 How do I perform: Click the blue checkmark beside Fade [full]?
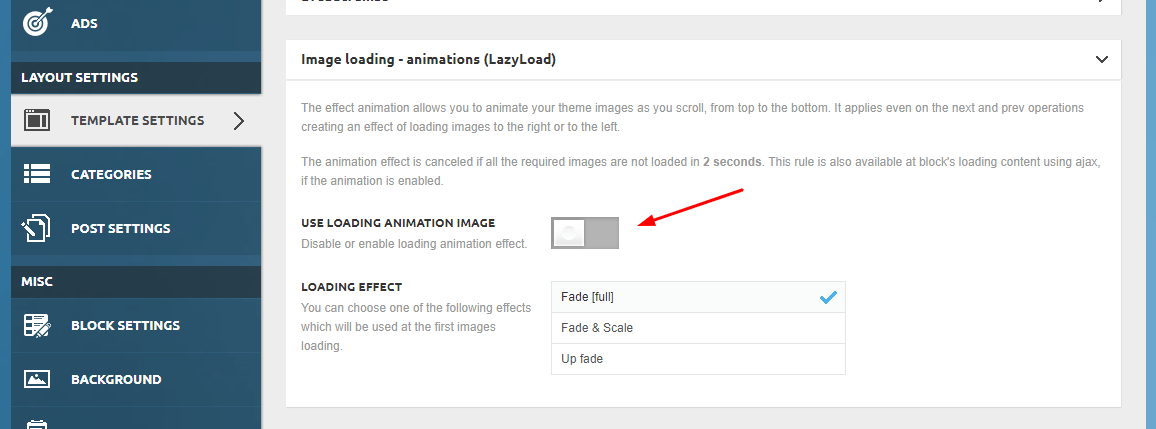pyautogui.click(x=829, y=297)
